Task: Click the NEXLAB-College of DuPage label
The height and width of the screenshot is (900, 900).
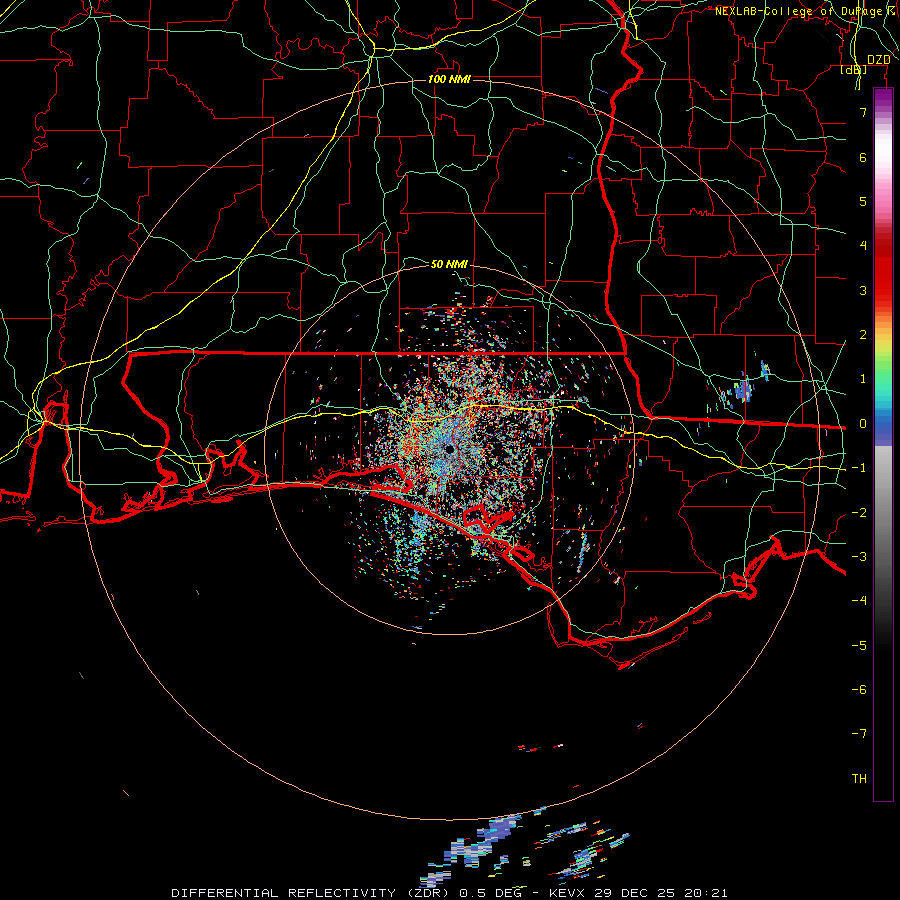Action: (x=799, y=11)
